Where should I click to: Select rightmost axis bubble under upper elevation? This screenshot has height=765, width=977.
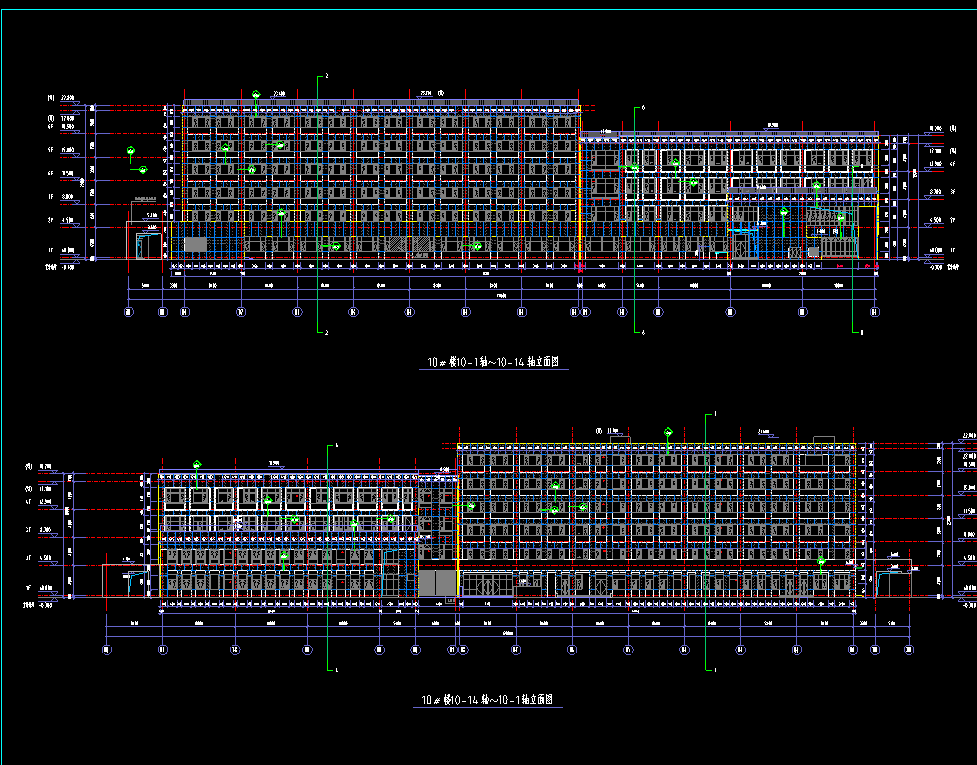pos(875,312)
